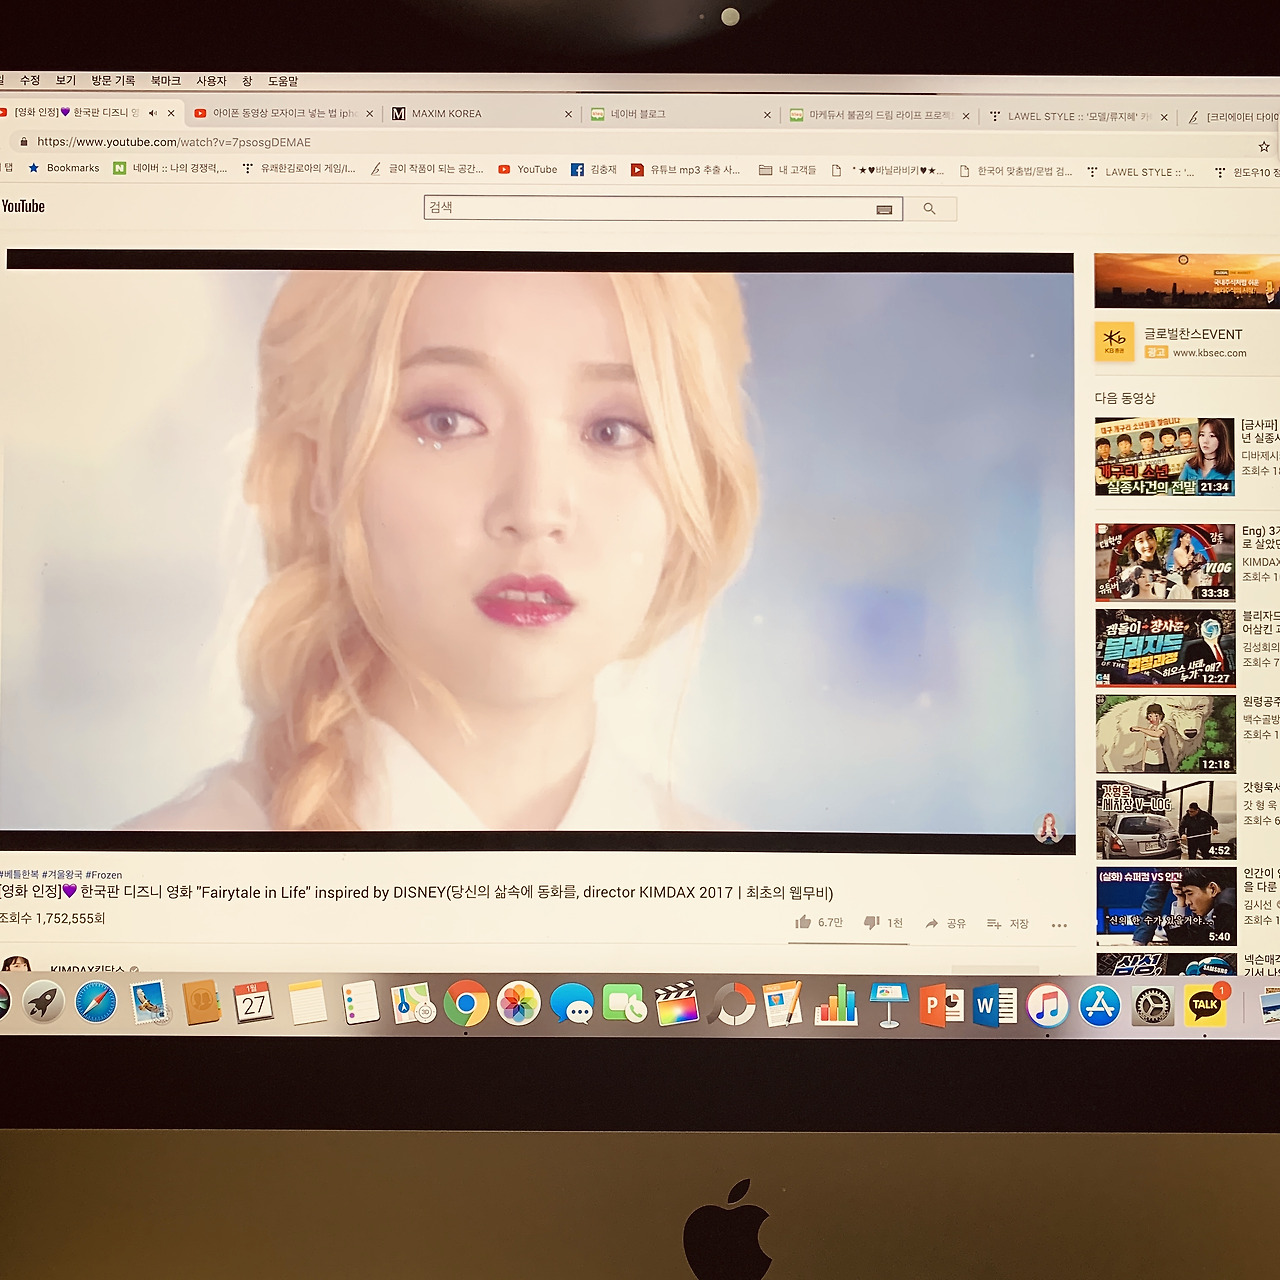Open the 12:27 video thumbnail
Screen dimensions: 1280x1280
tap(1166, 648)
